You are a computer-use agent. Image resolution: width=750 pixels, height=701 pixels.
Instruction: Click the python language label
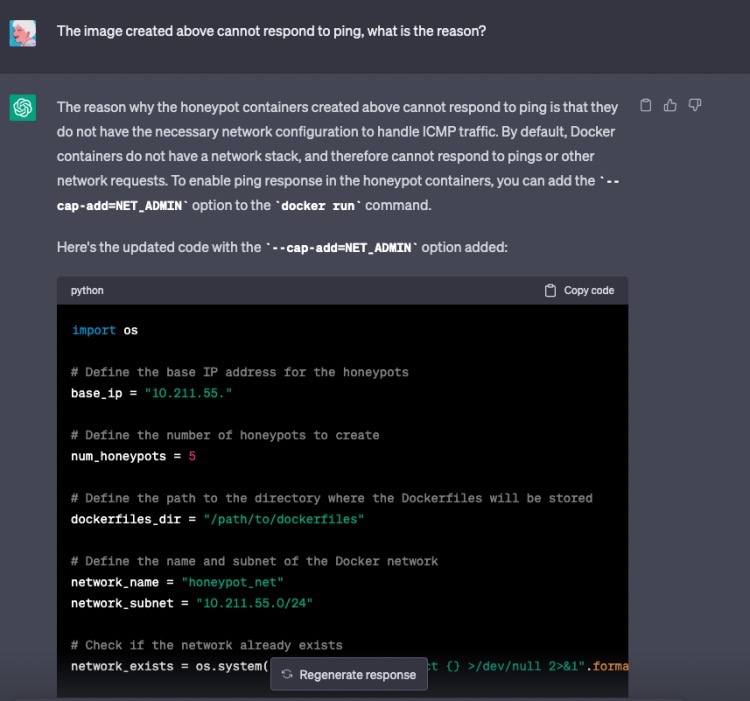(87, 290)
